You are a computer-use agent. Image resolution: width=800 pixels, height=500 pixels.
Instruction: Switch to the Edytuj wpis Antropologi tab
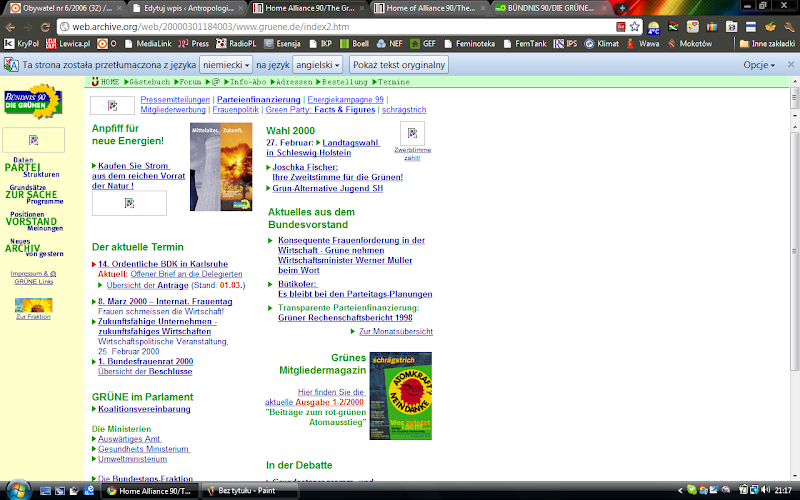(188, 8)
